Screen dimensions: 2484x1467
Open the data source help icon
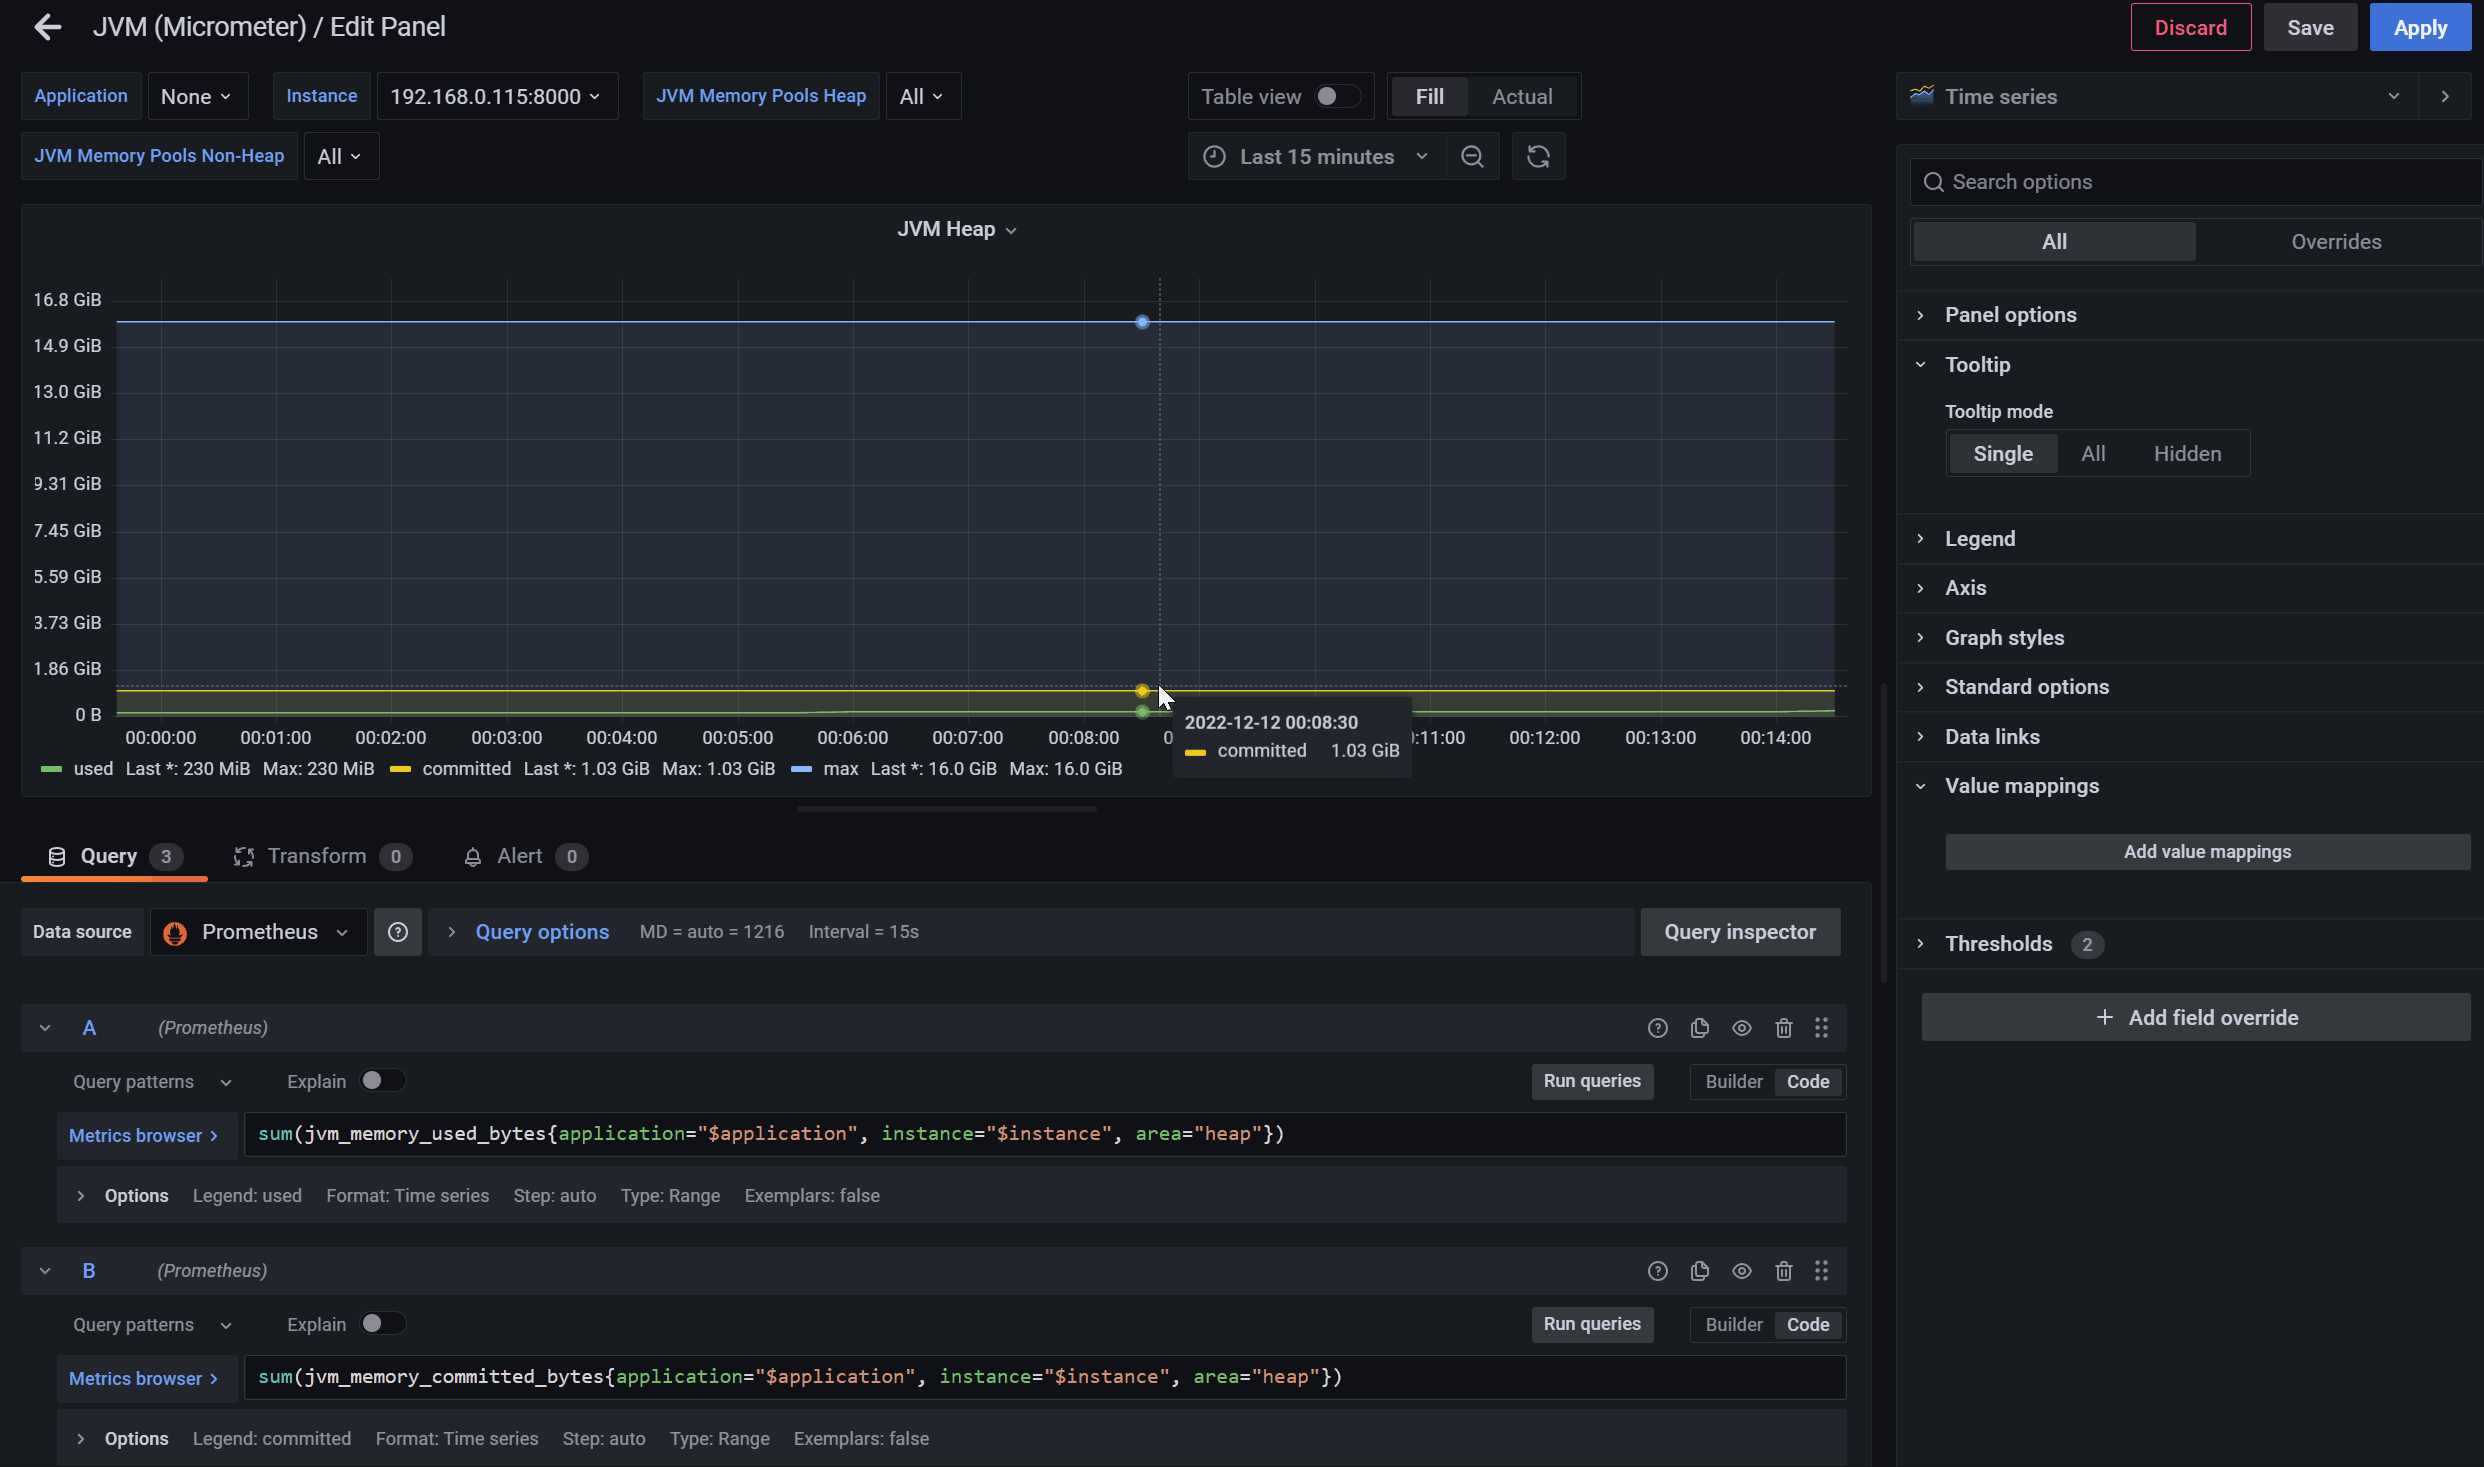398,932
